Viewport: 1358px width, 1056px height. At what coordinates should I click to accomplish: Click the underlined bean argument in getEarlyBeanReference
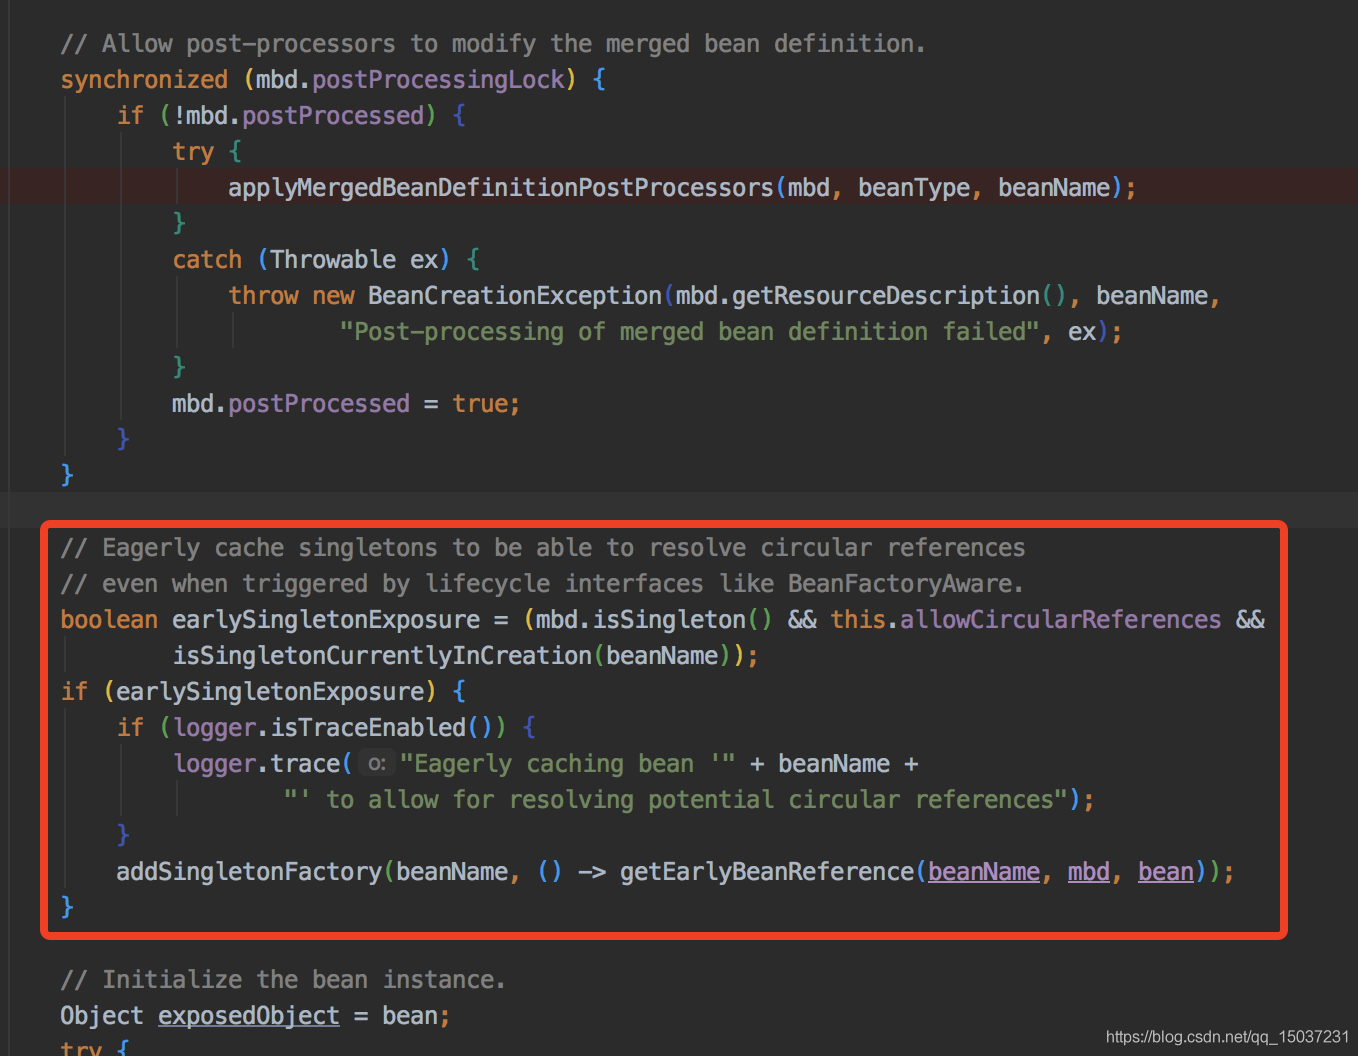point(1166,872)
